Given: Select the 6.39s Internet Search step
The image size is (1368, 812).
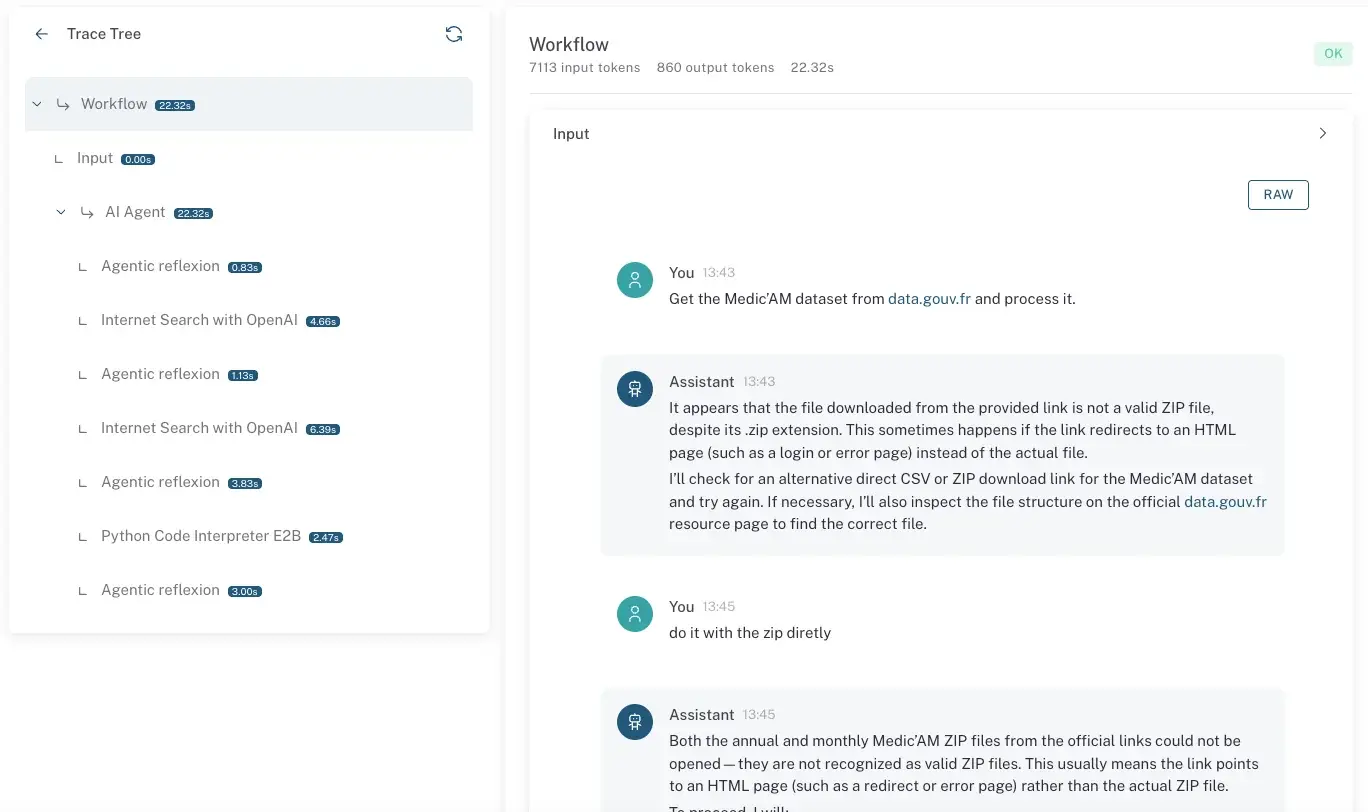Looking at the screenshot, I should (199, 428).
